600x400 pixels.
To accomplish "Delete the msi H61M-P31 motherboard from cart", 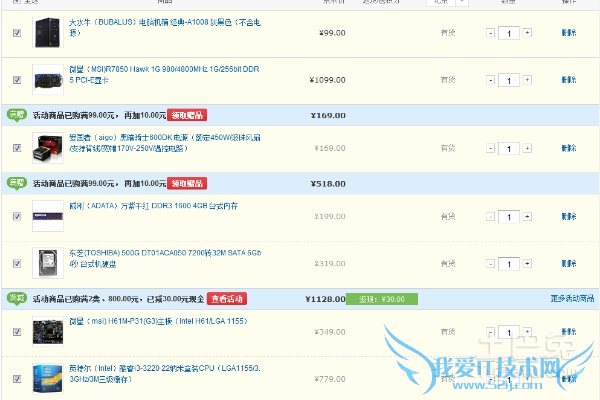I will tap(569, 332).
